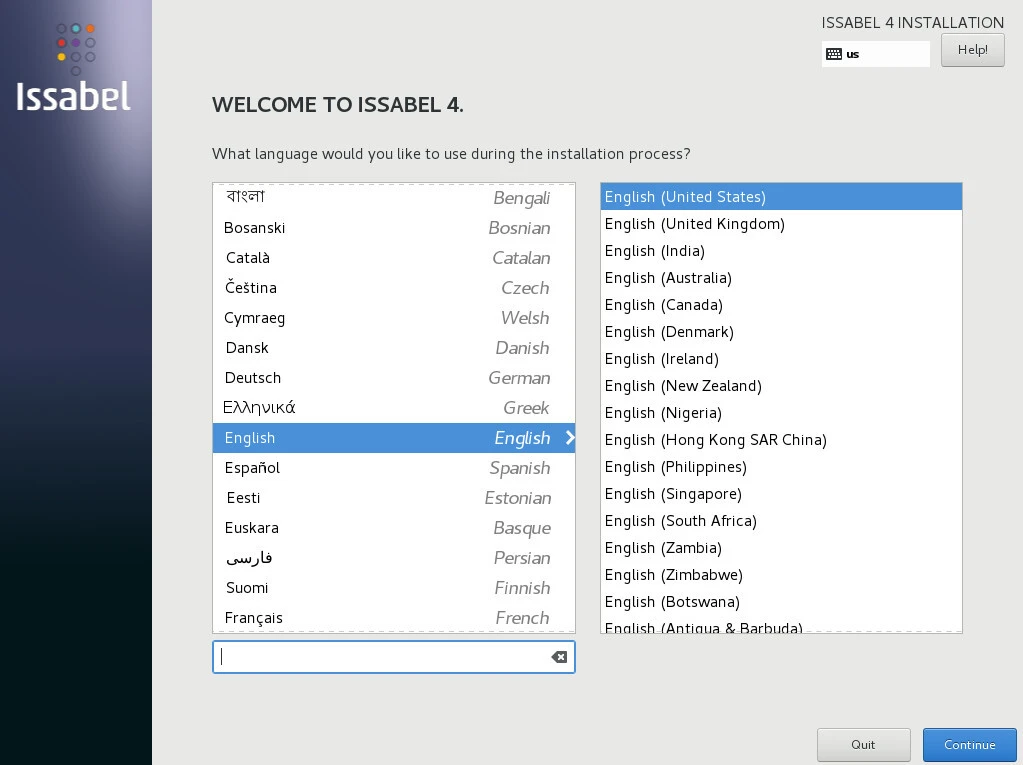Open the us keyboard layout indicator
This screenshot has height=765, width=1023.
tap(875, 54)
